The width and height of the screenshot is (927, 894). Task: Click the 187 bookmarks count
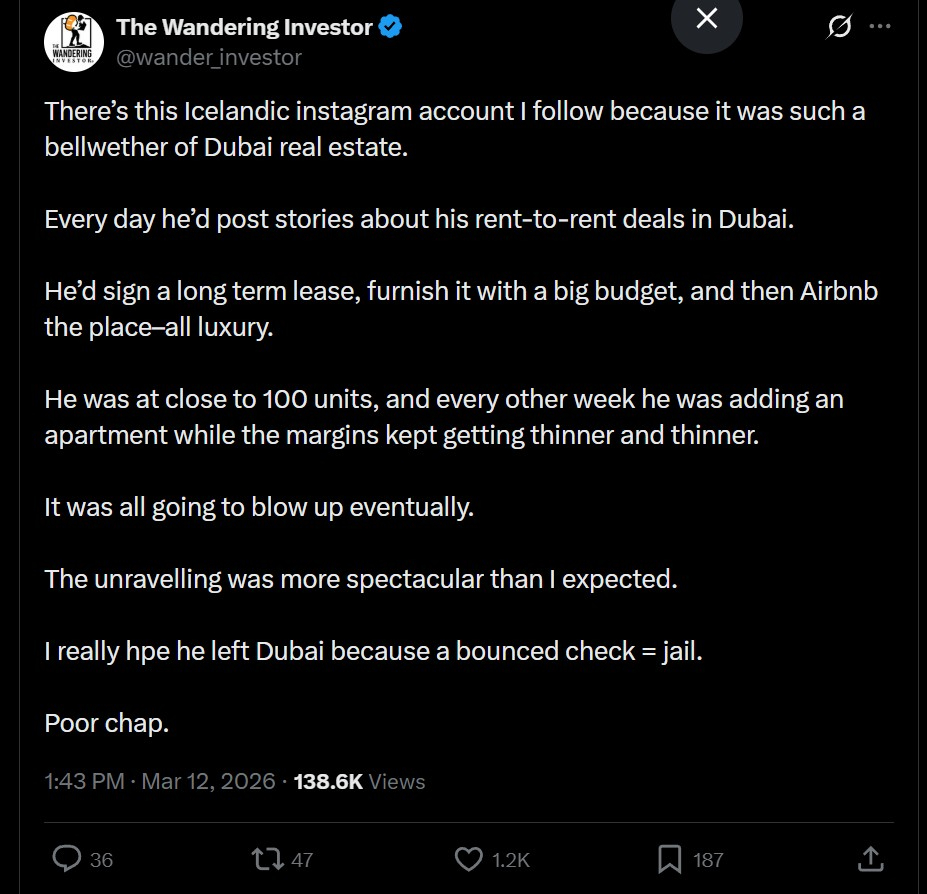(708, 859)
